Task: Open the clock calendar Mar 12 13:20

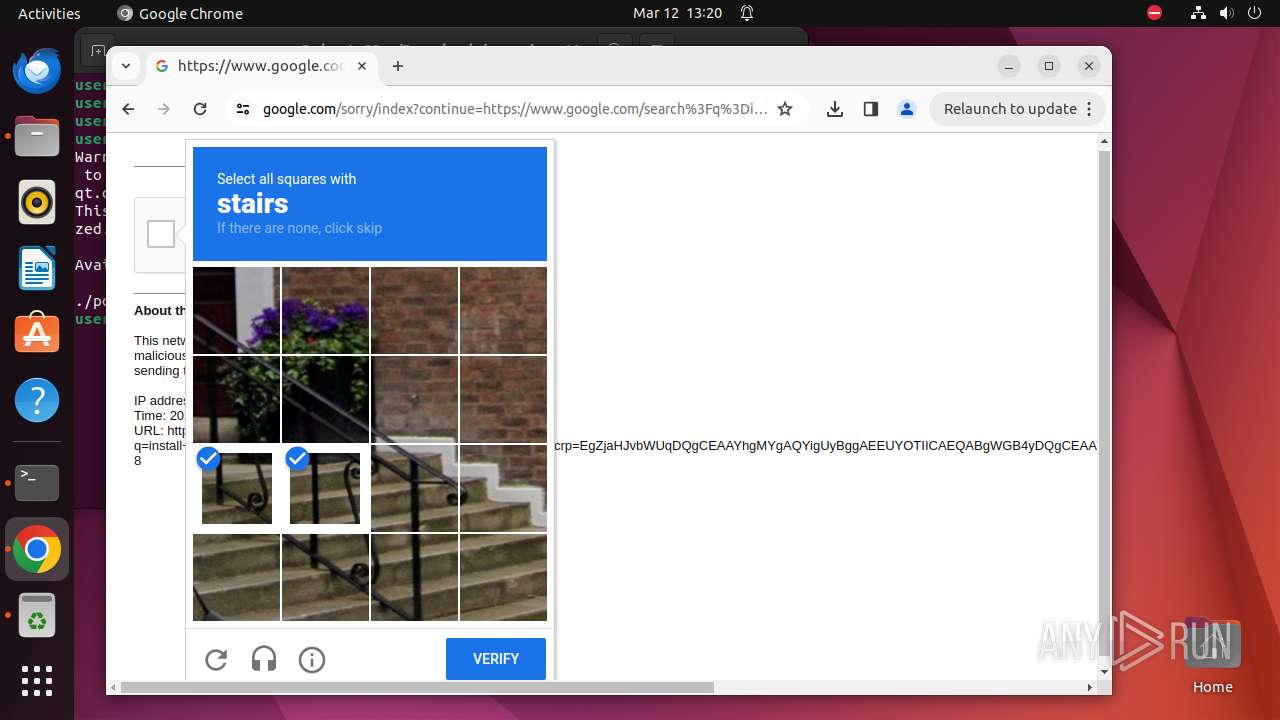Action: click(677, 14)
